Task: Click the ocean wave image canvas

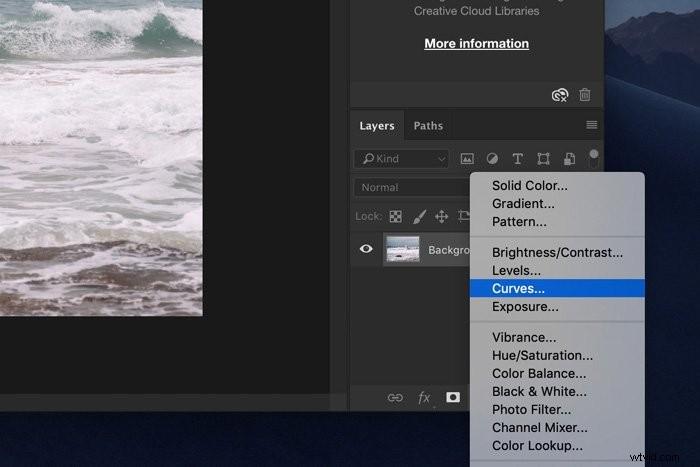Action: (101, 157)
